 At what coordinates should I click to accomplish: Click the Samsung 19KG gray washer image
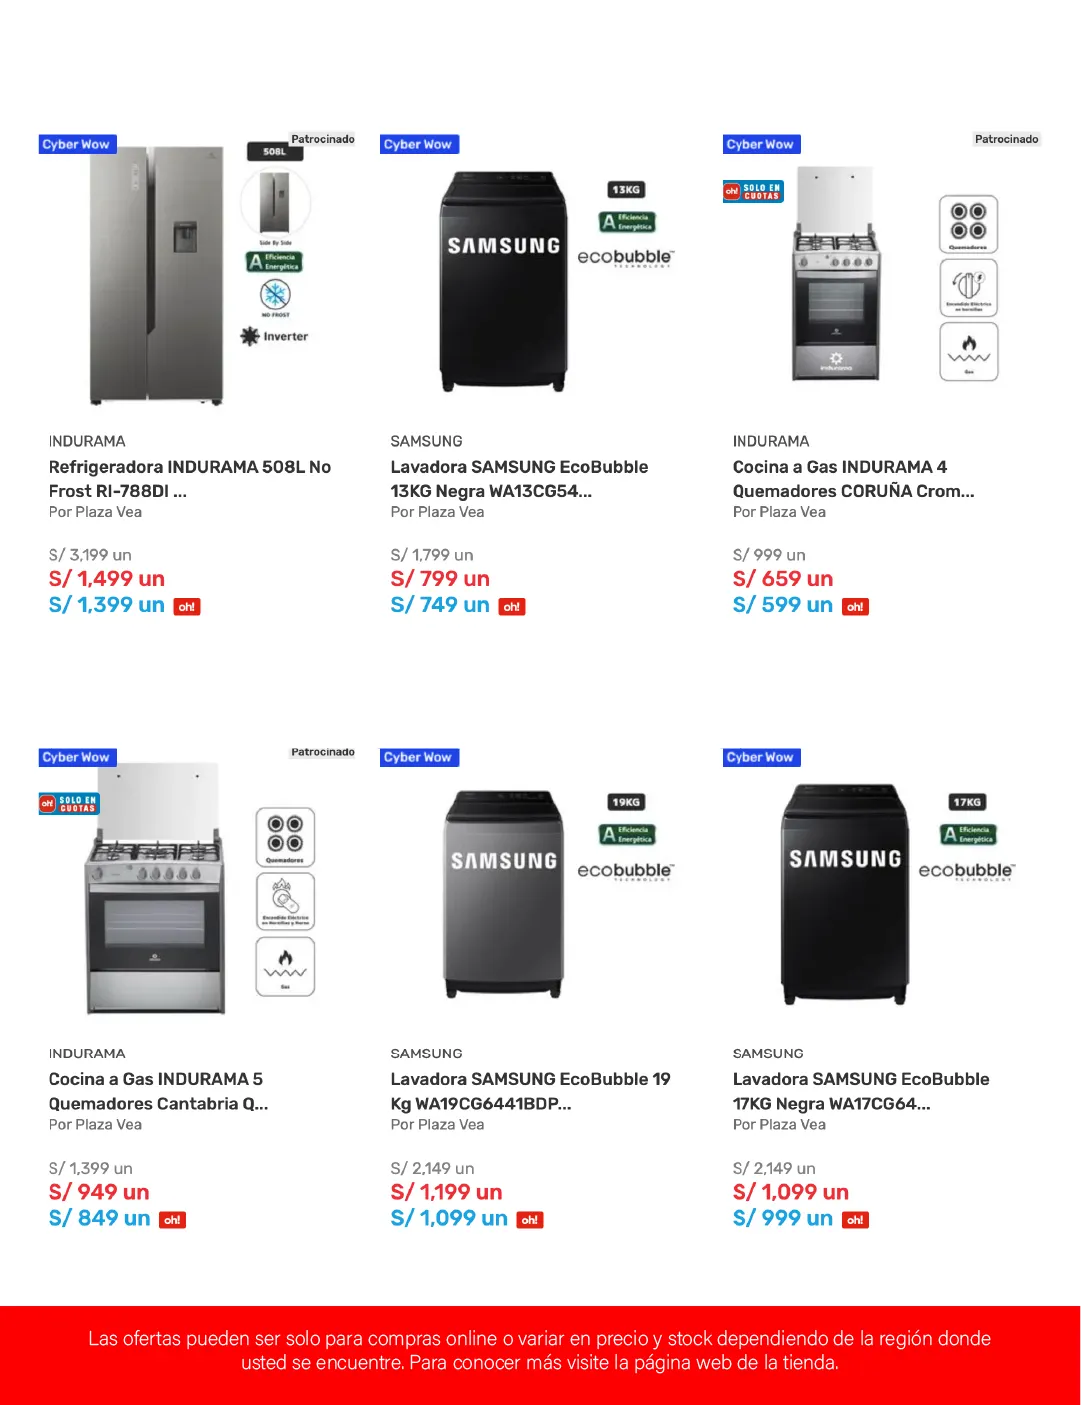click(x=503, y=893)
